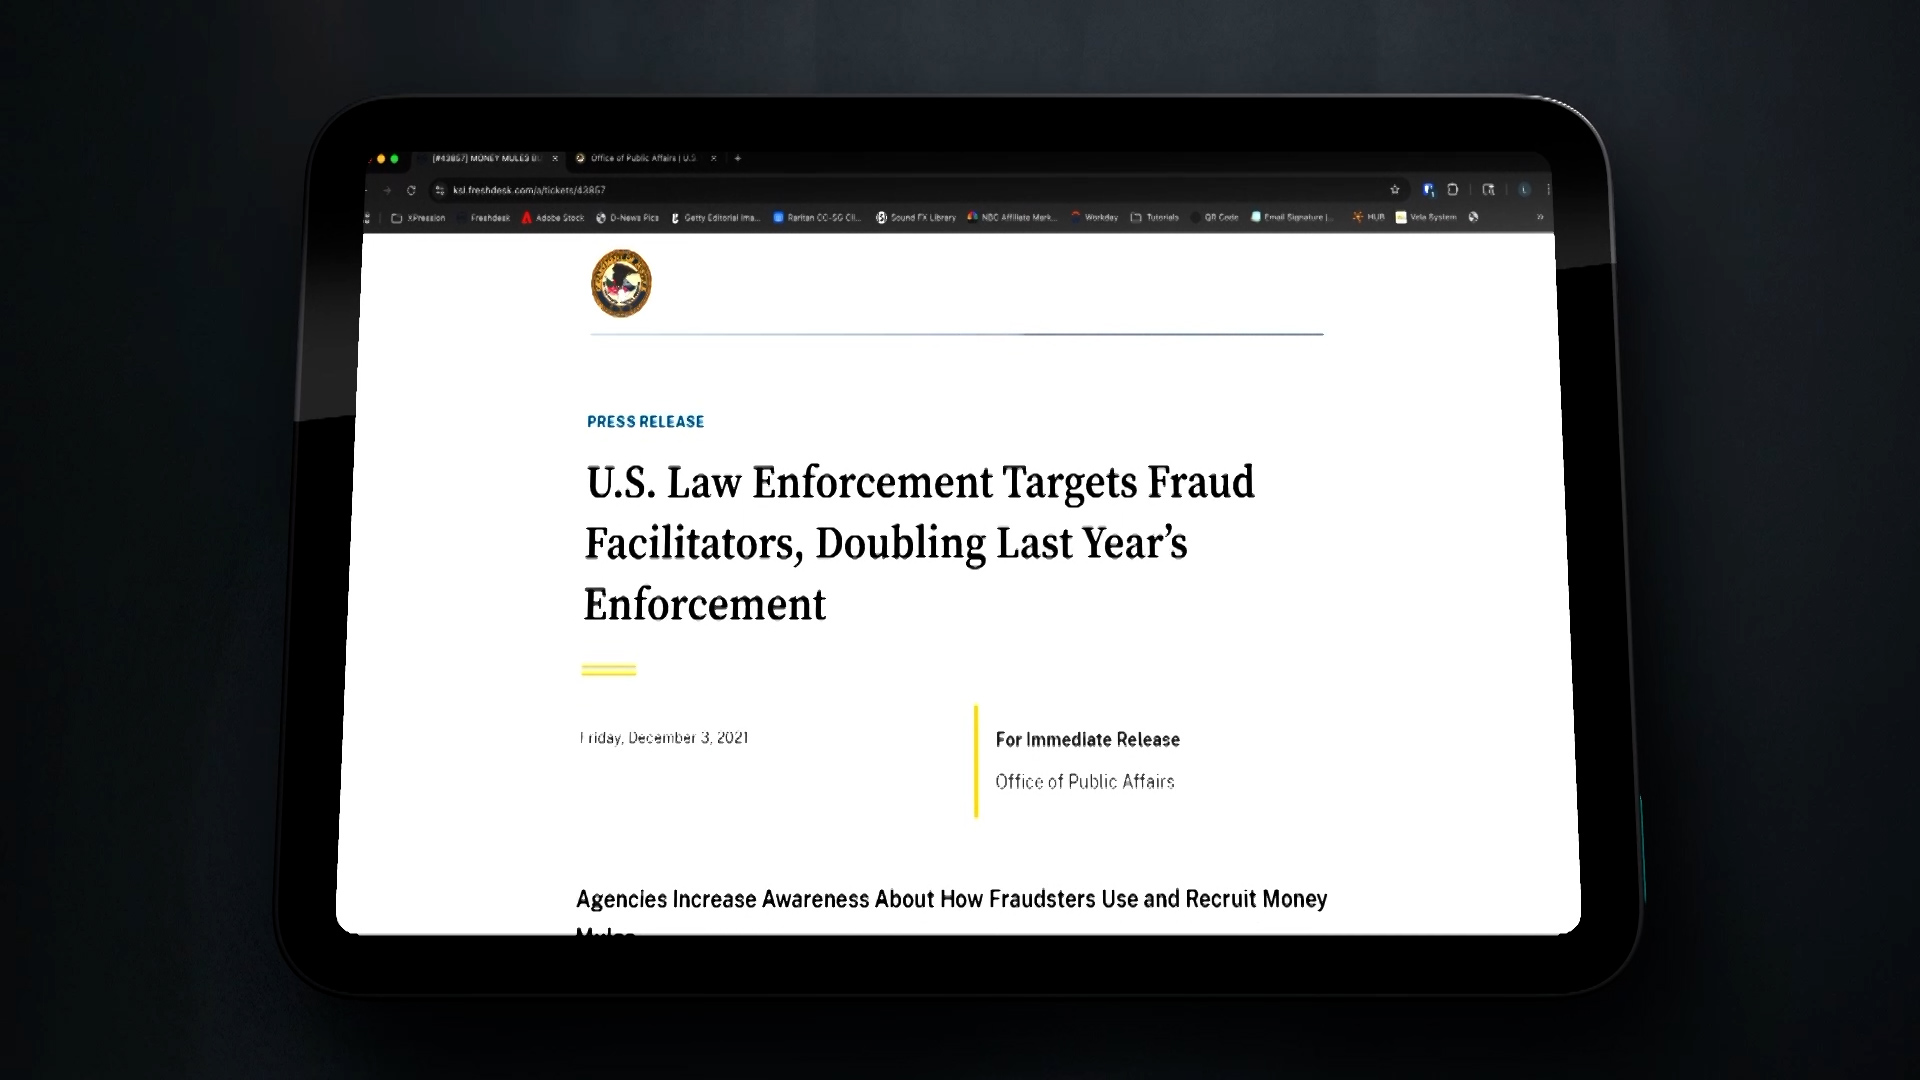Open the Adobe Stock bookmark
1920x1080 pixels.
click(x=553, y=217)
